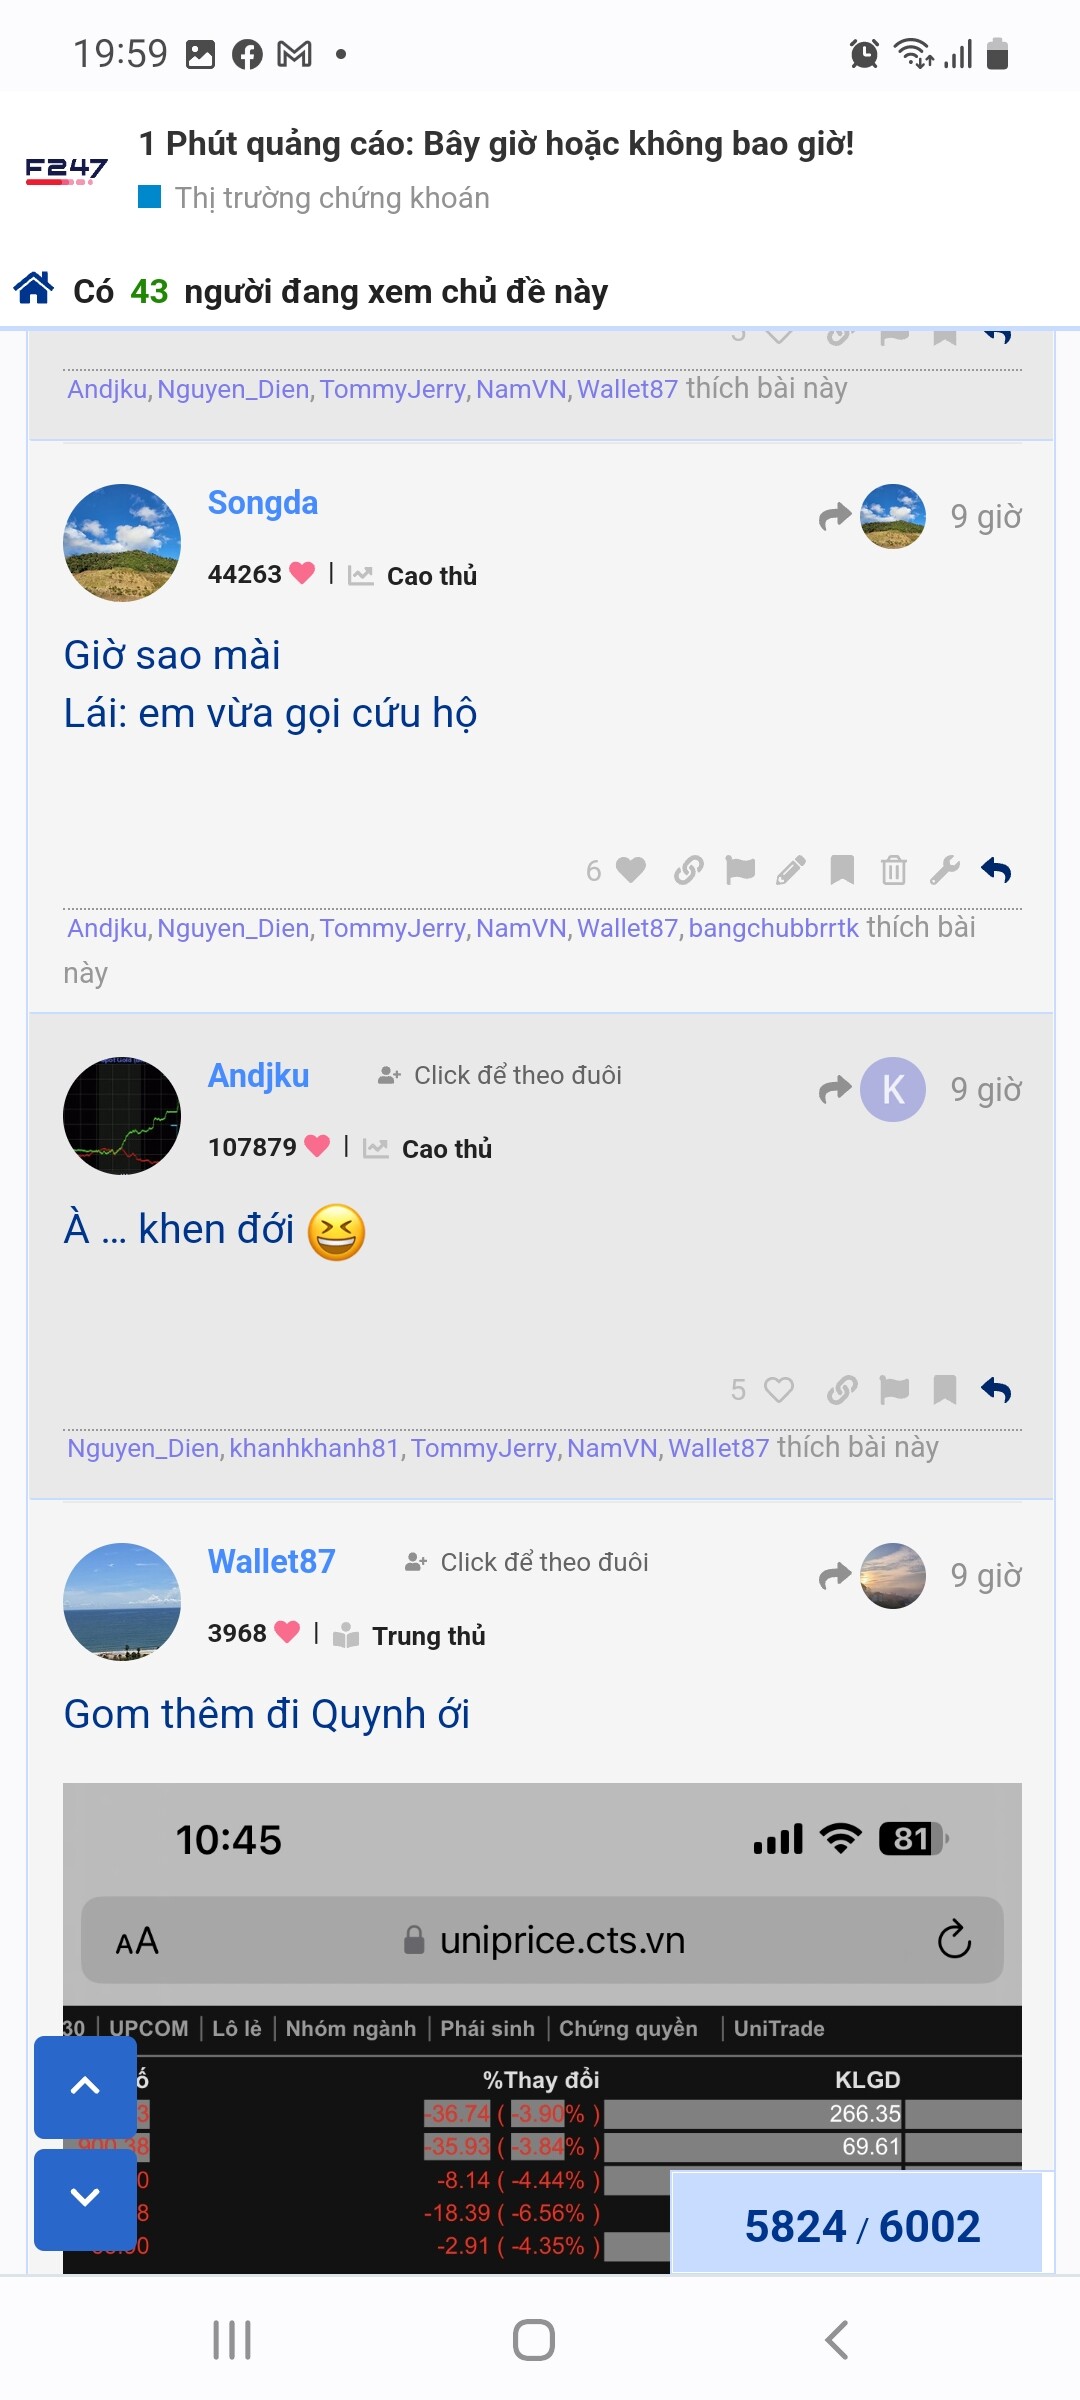Image resolution: width=1080 pixels, height=2400 pixels.
Task: Follow Andjku via Click để theo đuôi
Action: [x=500, y=1075]
